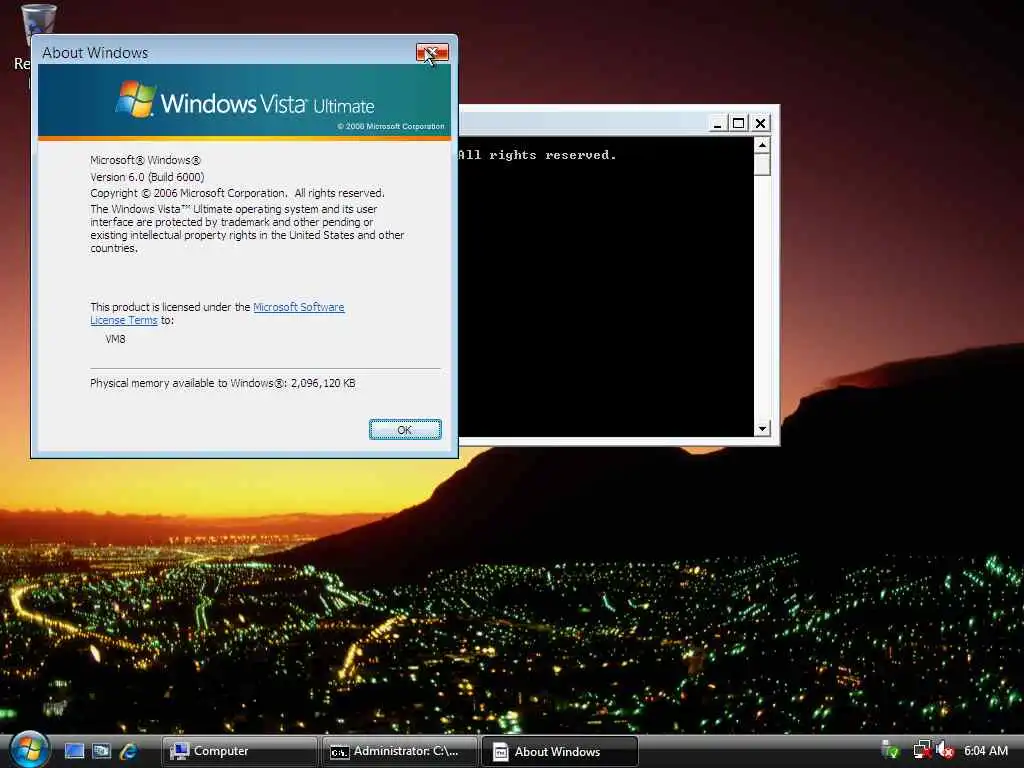Select About Windows taskbar button
The height and width of the screenshot is (768, 1024).
pos(560,751)
